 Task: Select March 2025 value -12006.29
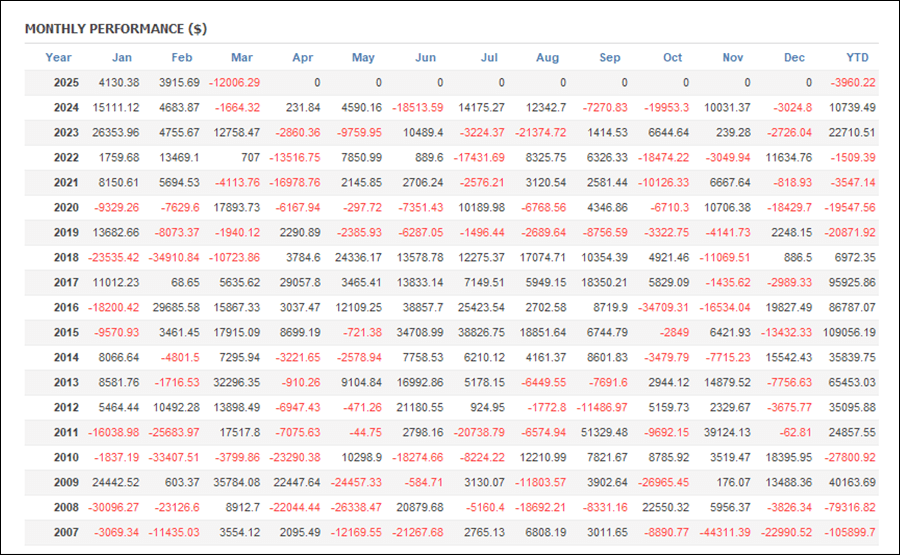pos(234,83)
